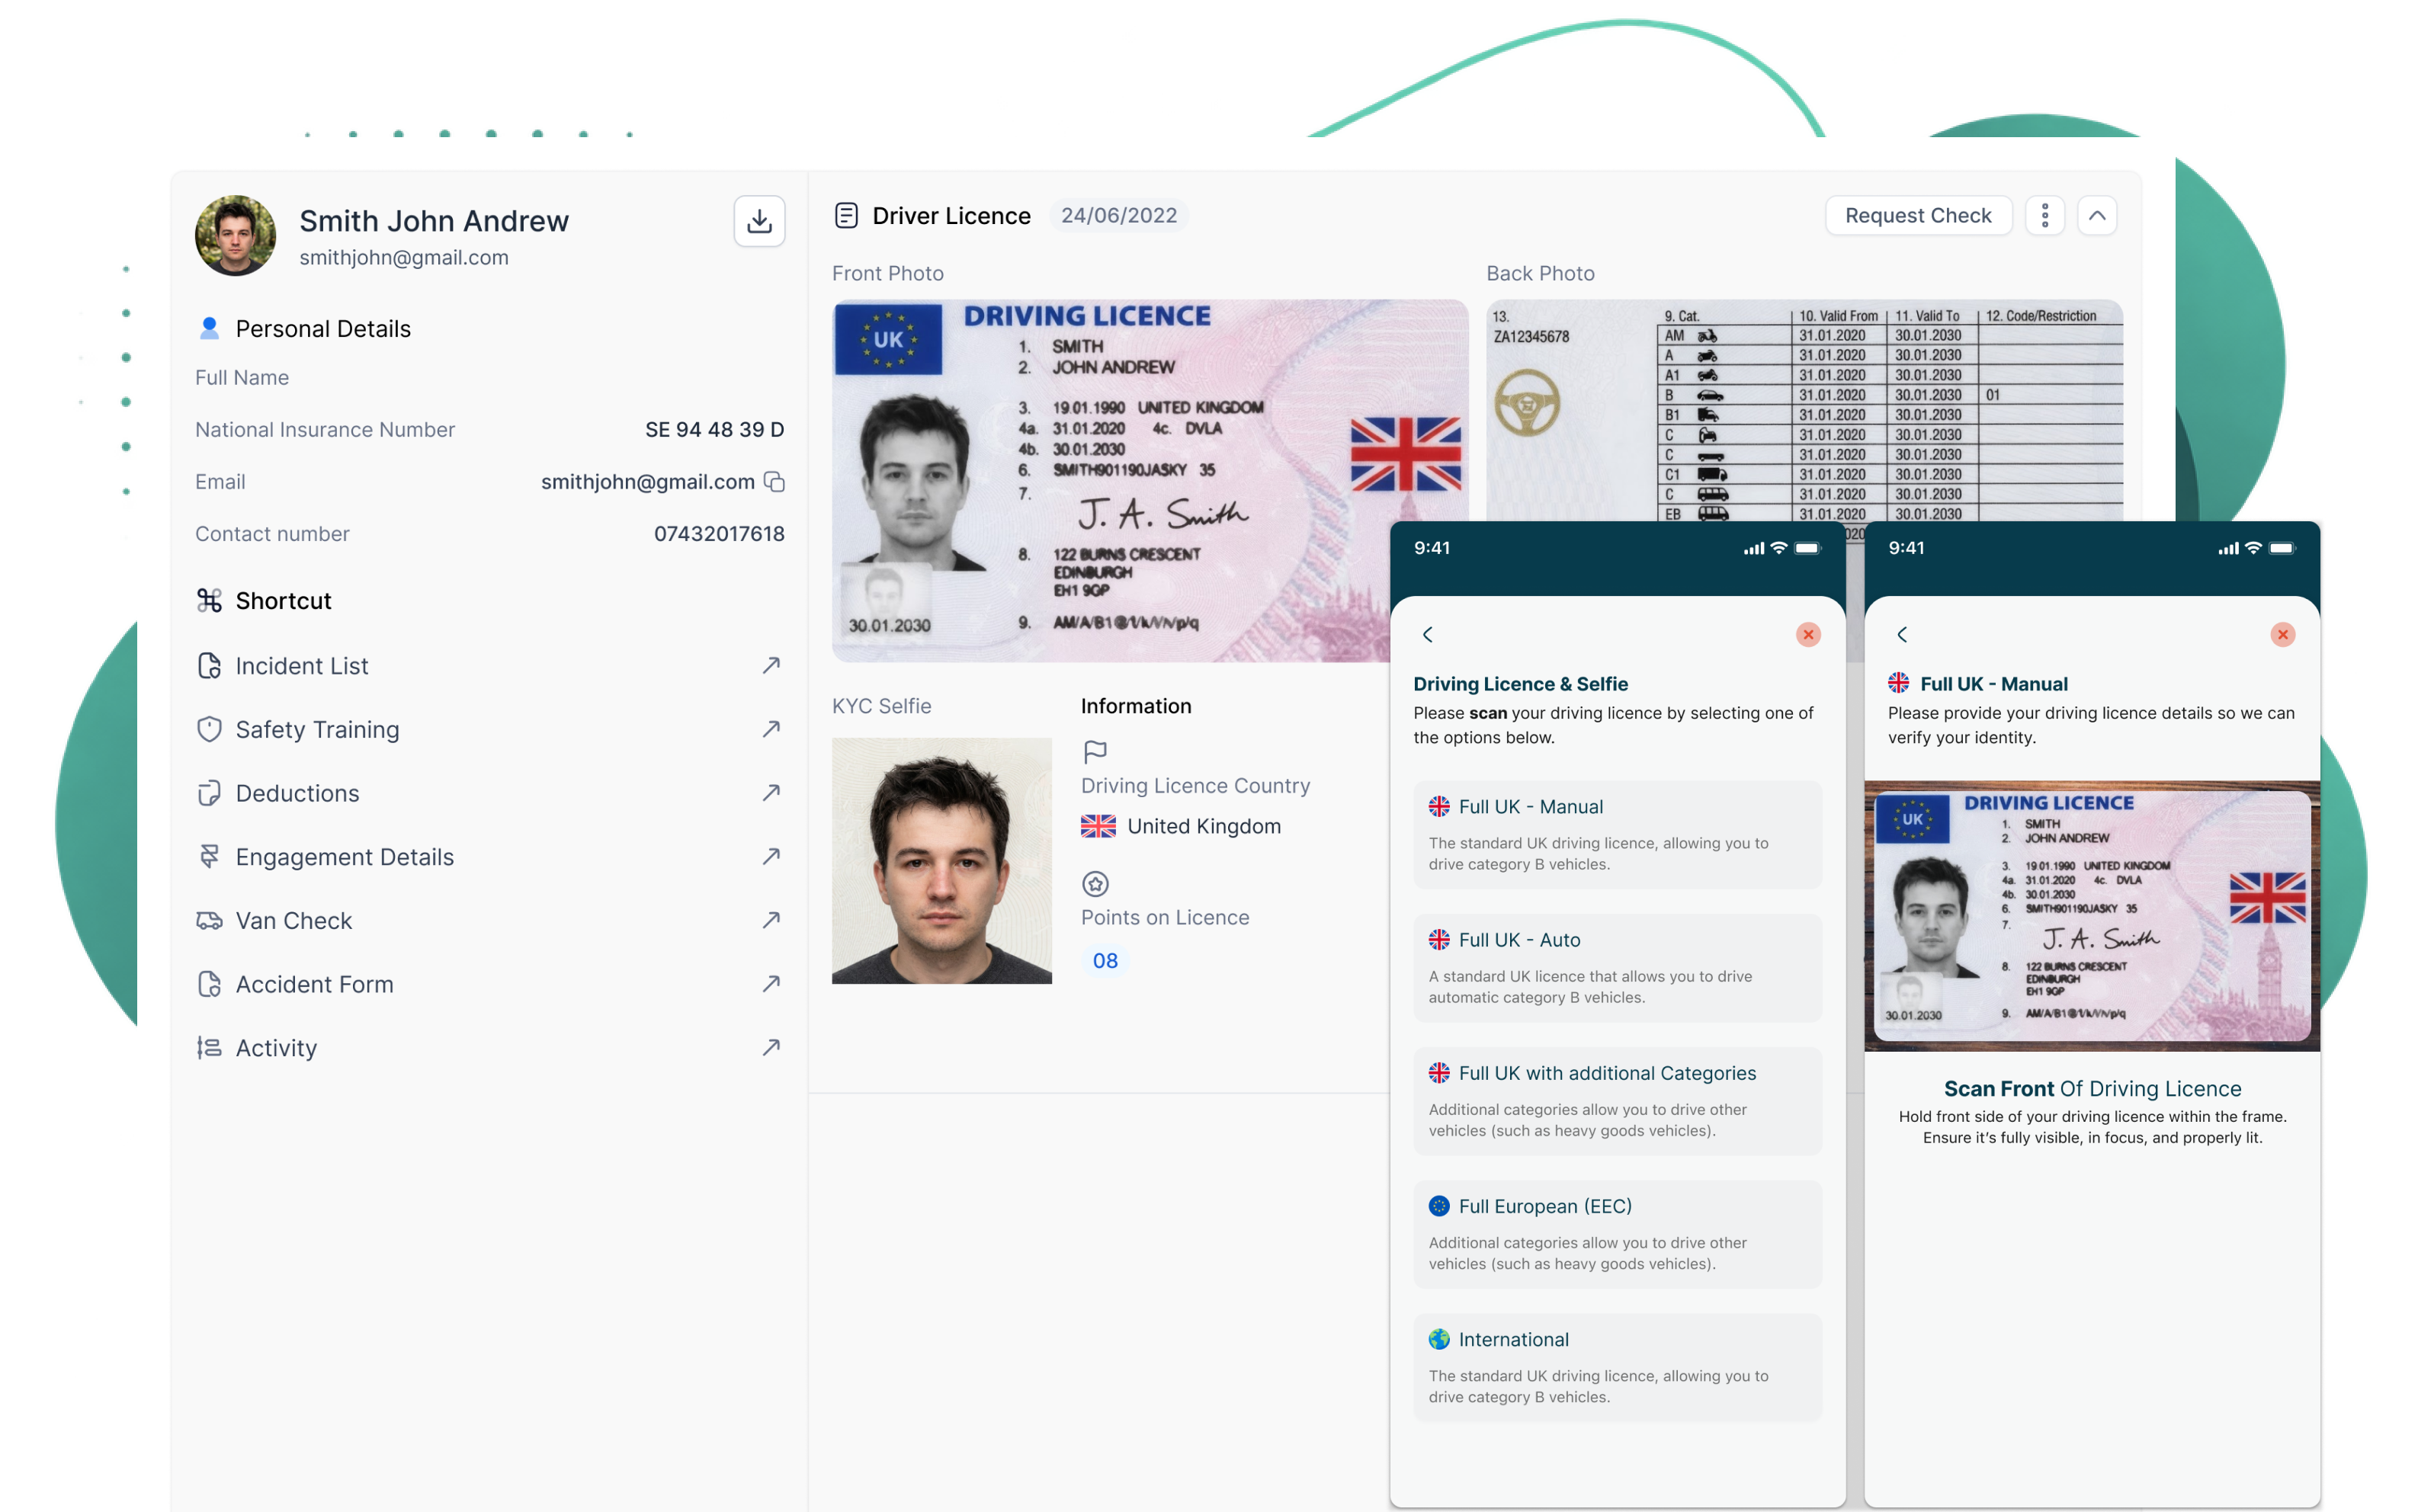Click the Safety Training shield icon
This screenshot has height=1512, width=2418.
209,729
